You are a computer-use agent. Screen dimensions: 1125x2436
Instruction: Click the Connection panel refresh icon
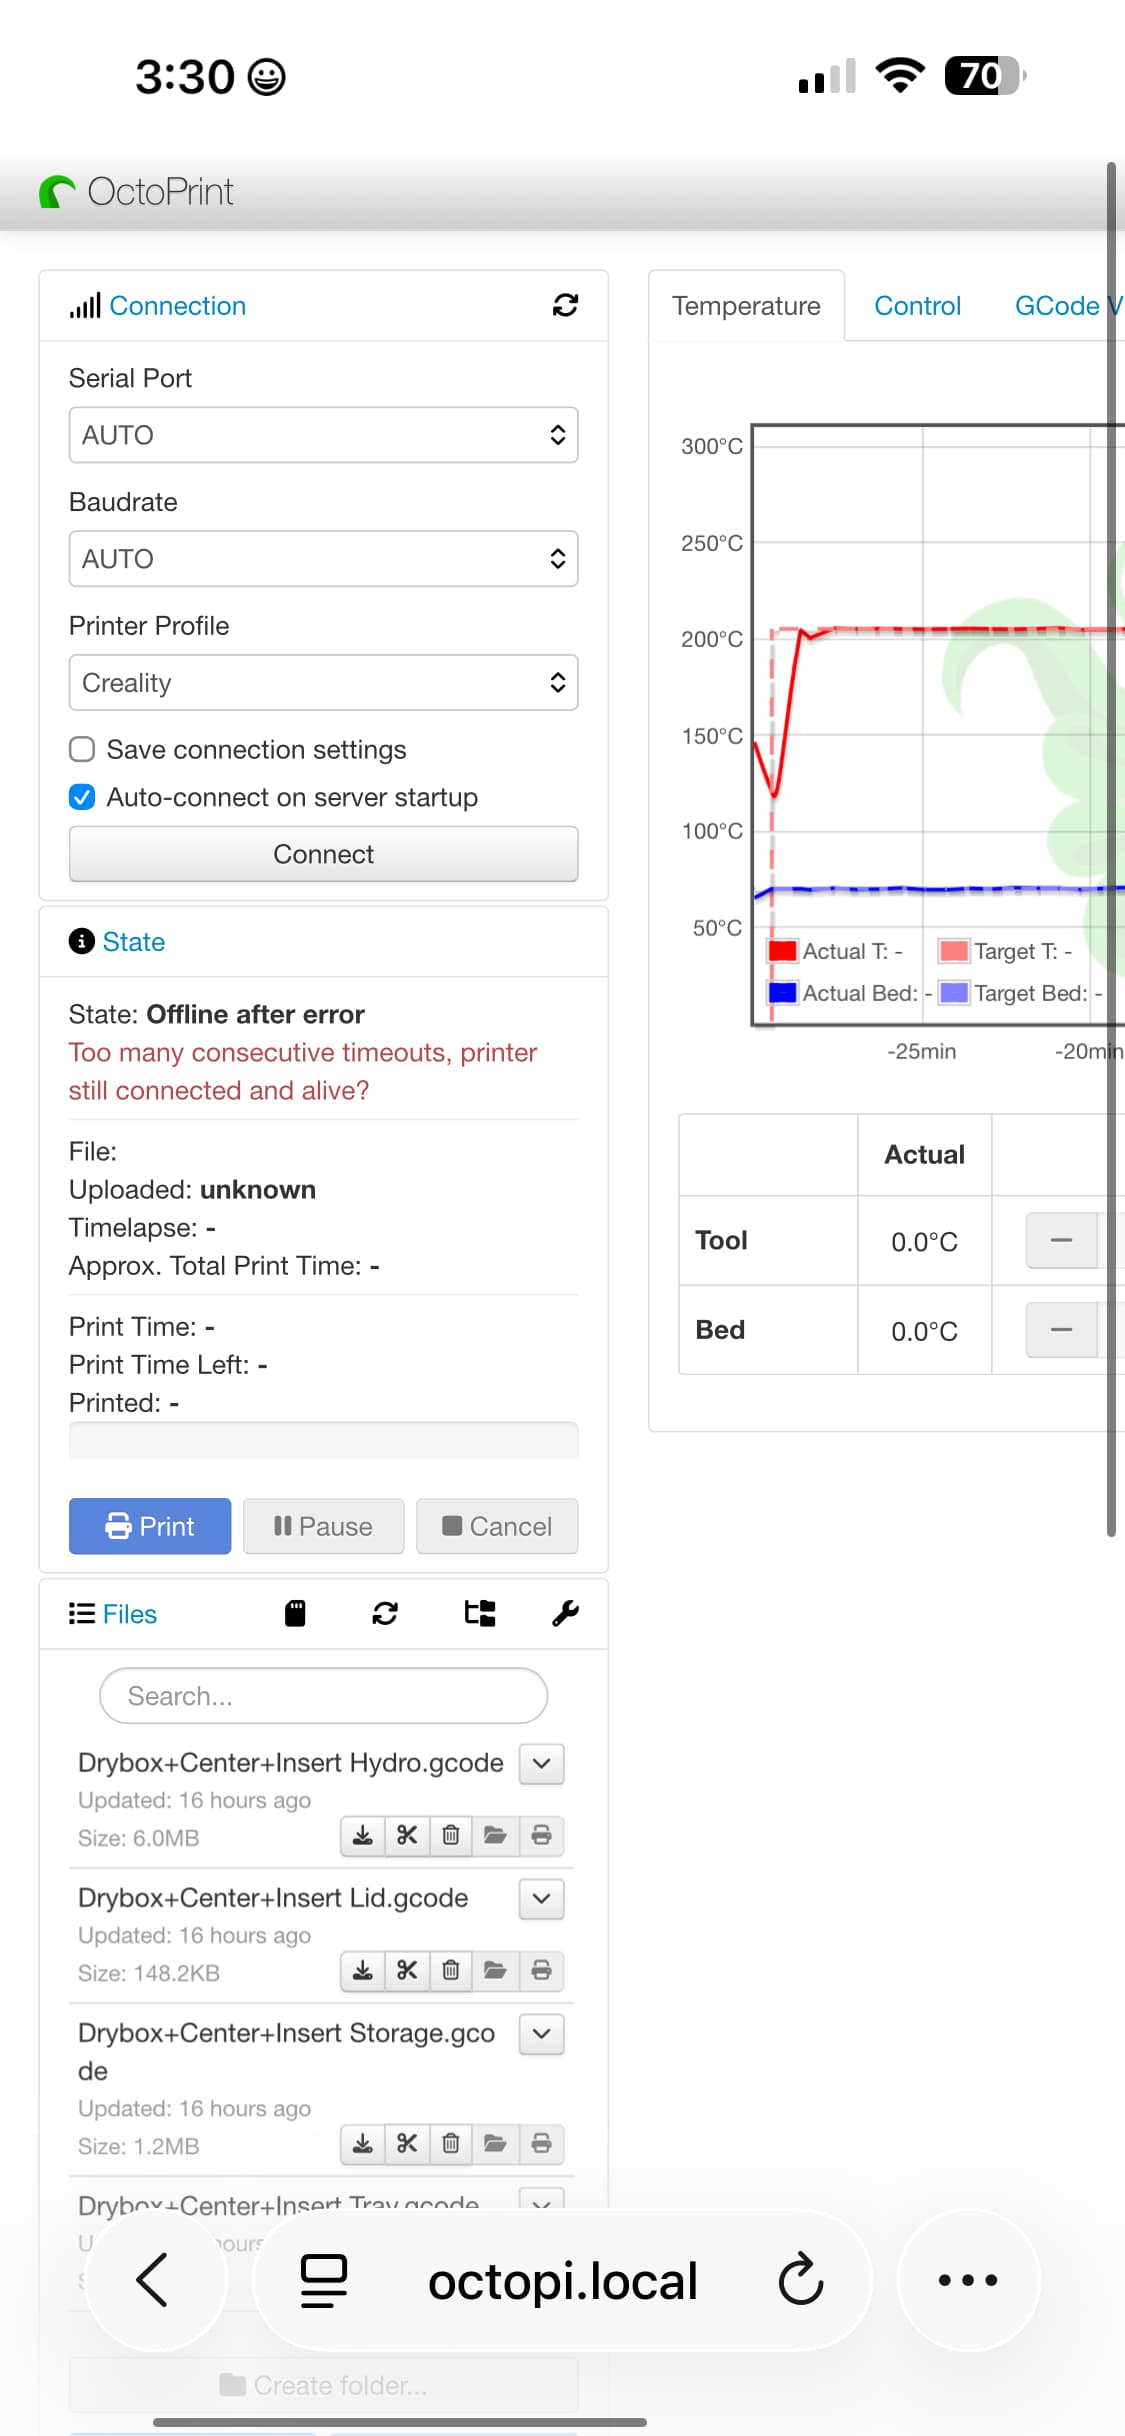pyautogui.click(x=565, y=305)
